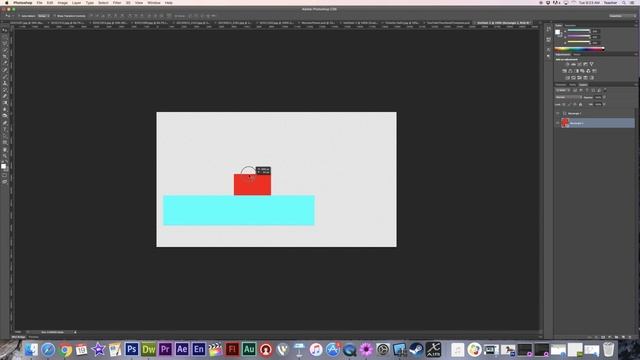Open the Timeline tab at bottom
Image resolution: width=640 pixels, height=360 pixels.
[33, 337]
